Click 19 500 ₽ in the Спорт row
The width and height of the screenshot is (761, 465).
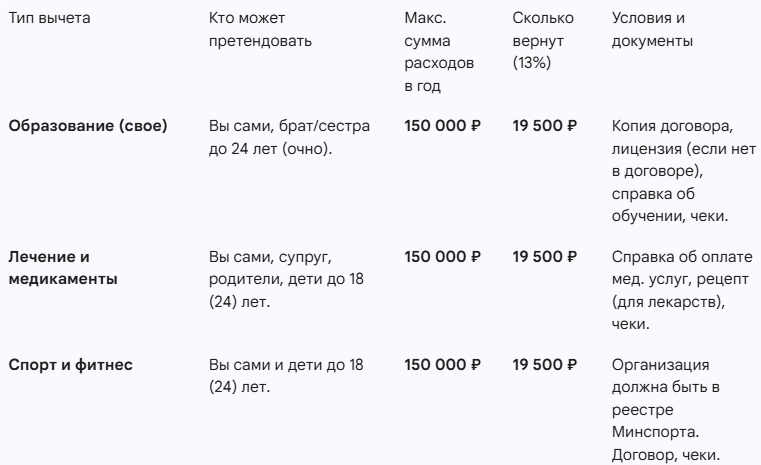click(x=545, y=365)
